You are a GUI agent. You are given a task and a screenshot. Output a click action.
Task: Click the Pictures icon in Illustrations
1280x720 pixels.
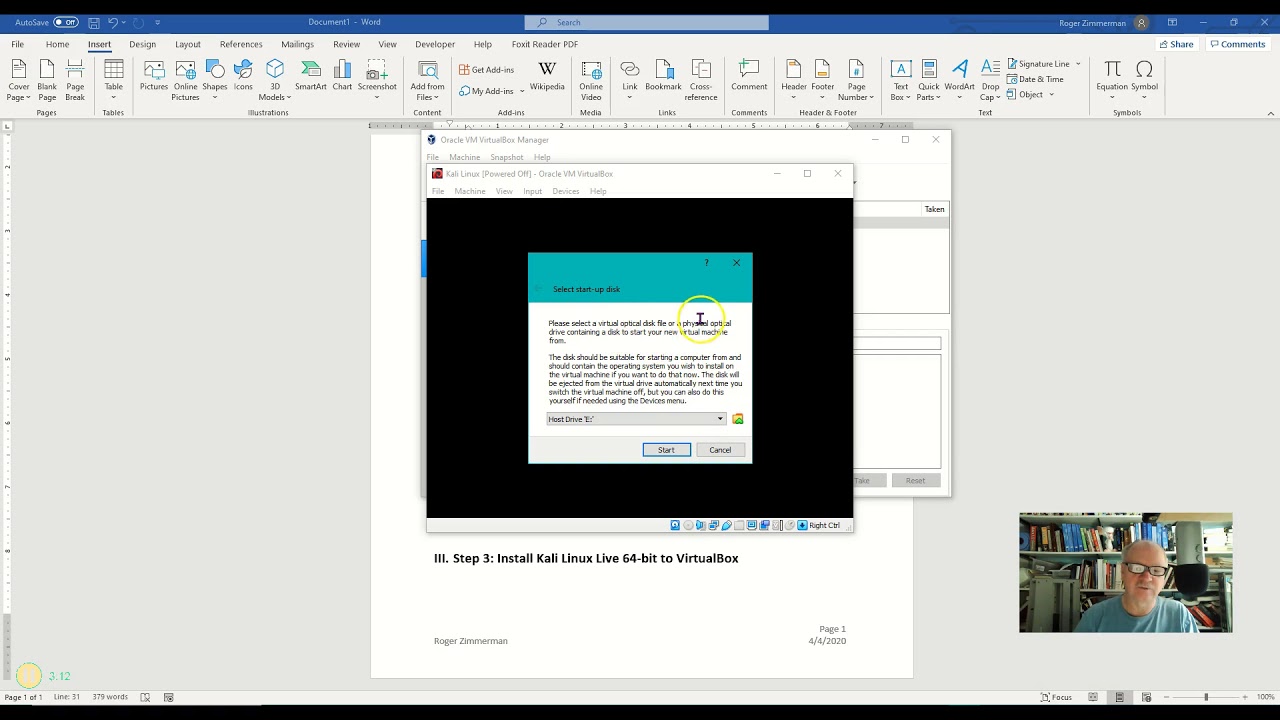[154, 76]
